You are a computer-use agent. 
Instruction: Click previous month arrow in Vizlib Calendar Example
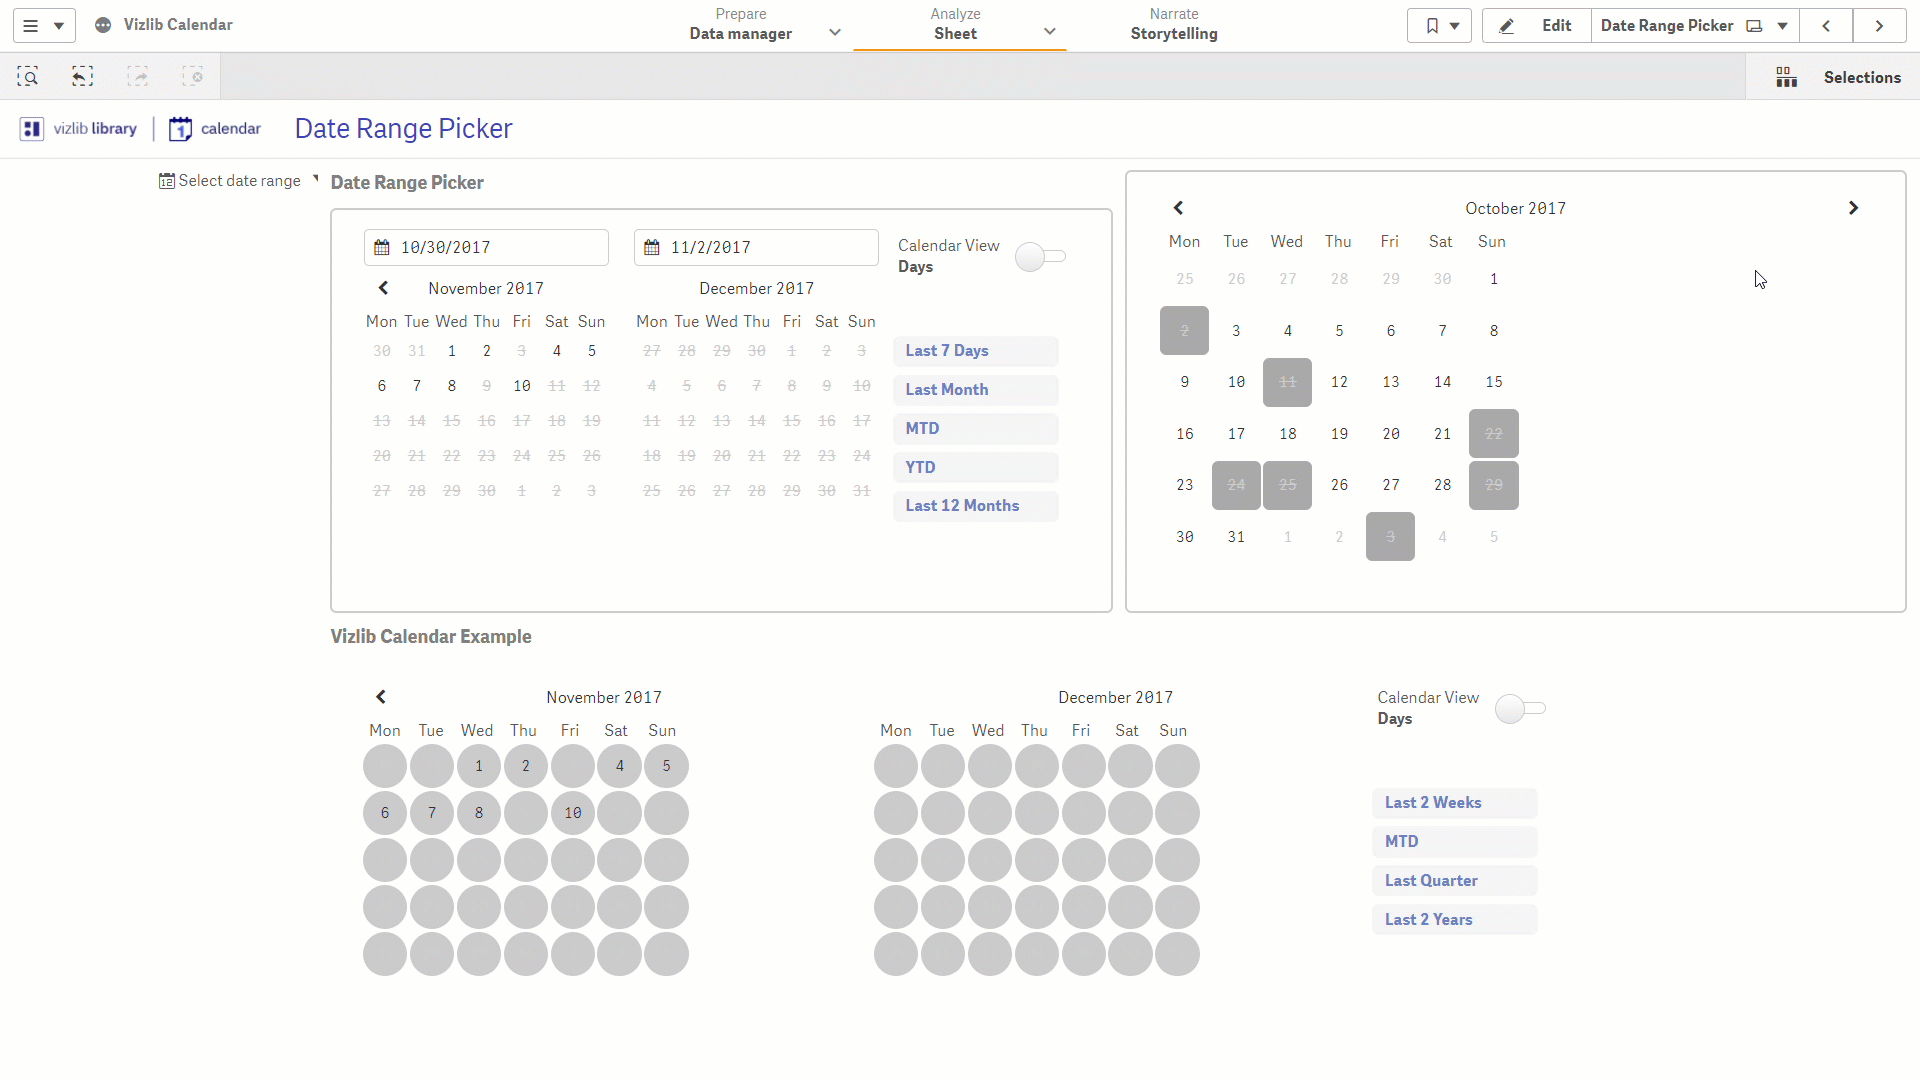point(381,697)
